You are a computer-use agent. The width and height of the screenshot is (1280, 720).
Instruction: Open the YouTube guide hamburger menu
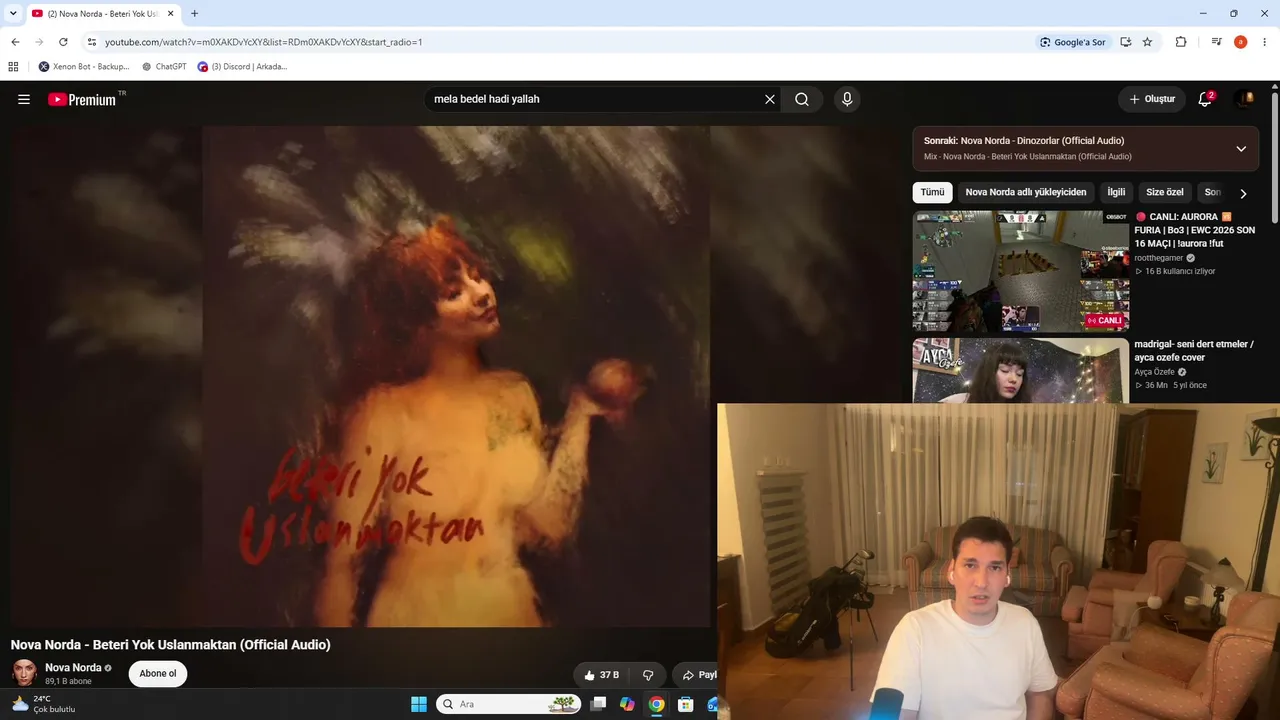pyautogui.click(x=24, y=99)
